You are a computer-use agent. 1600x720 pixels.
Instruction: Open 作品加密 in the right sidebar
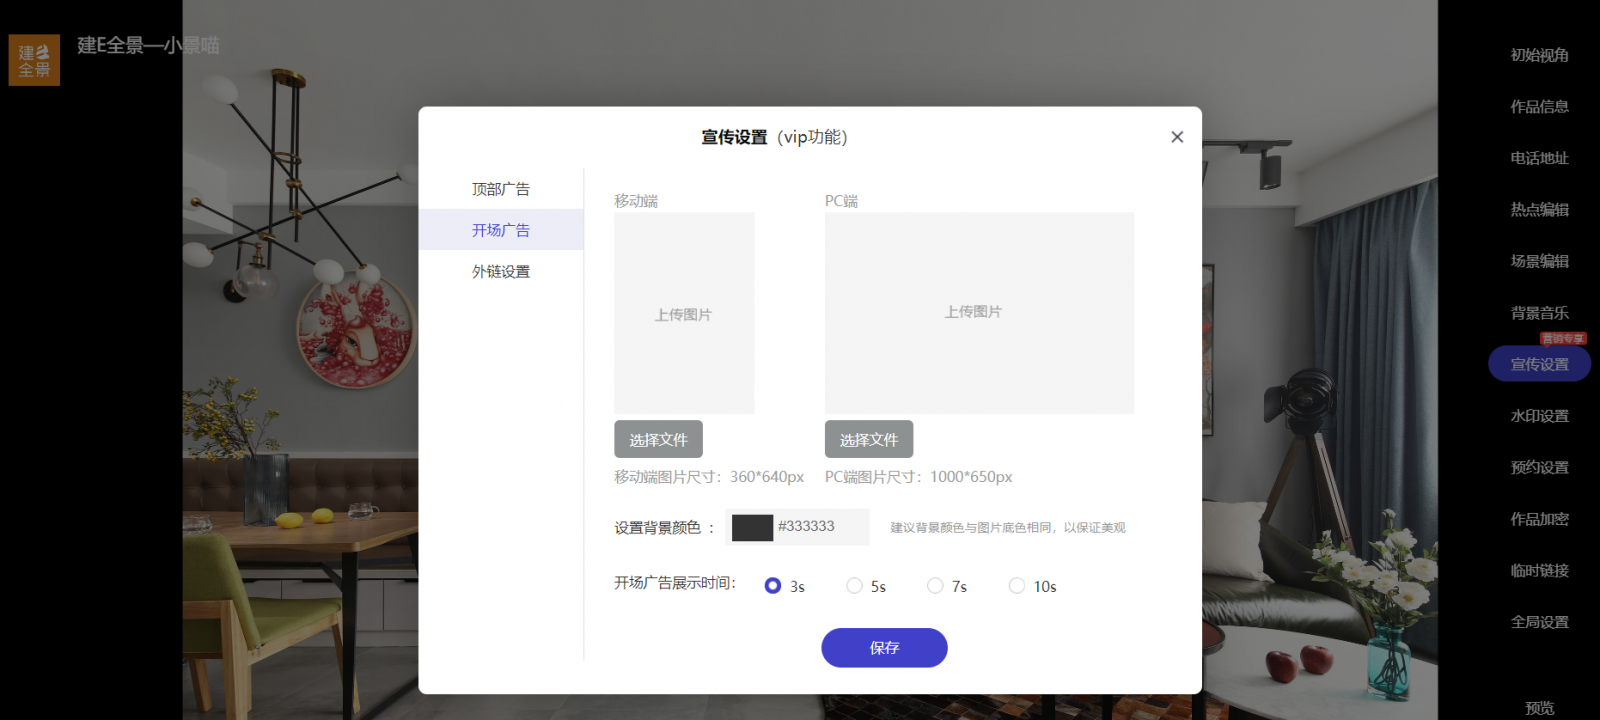click(x=1540, y=519)
